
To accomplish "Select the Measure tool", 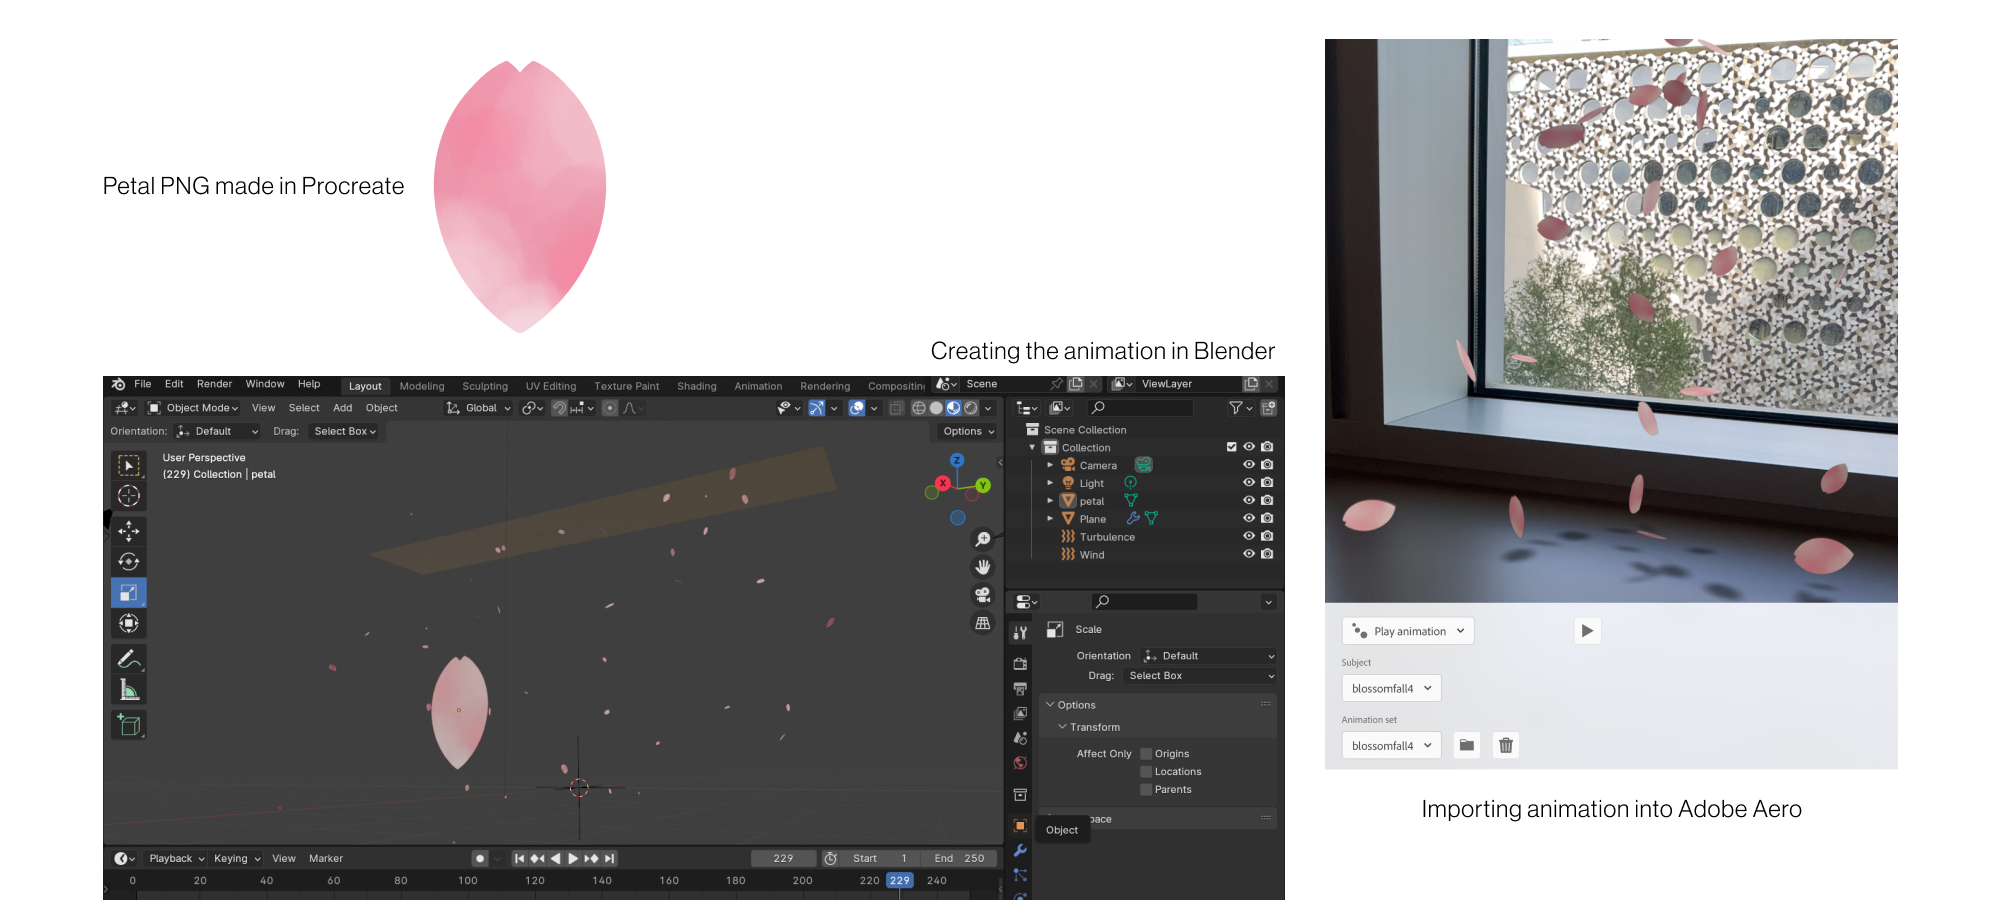I will click(x=129, y=690).
